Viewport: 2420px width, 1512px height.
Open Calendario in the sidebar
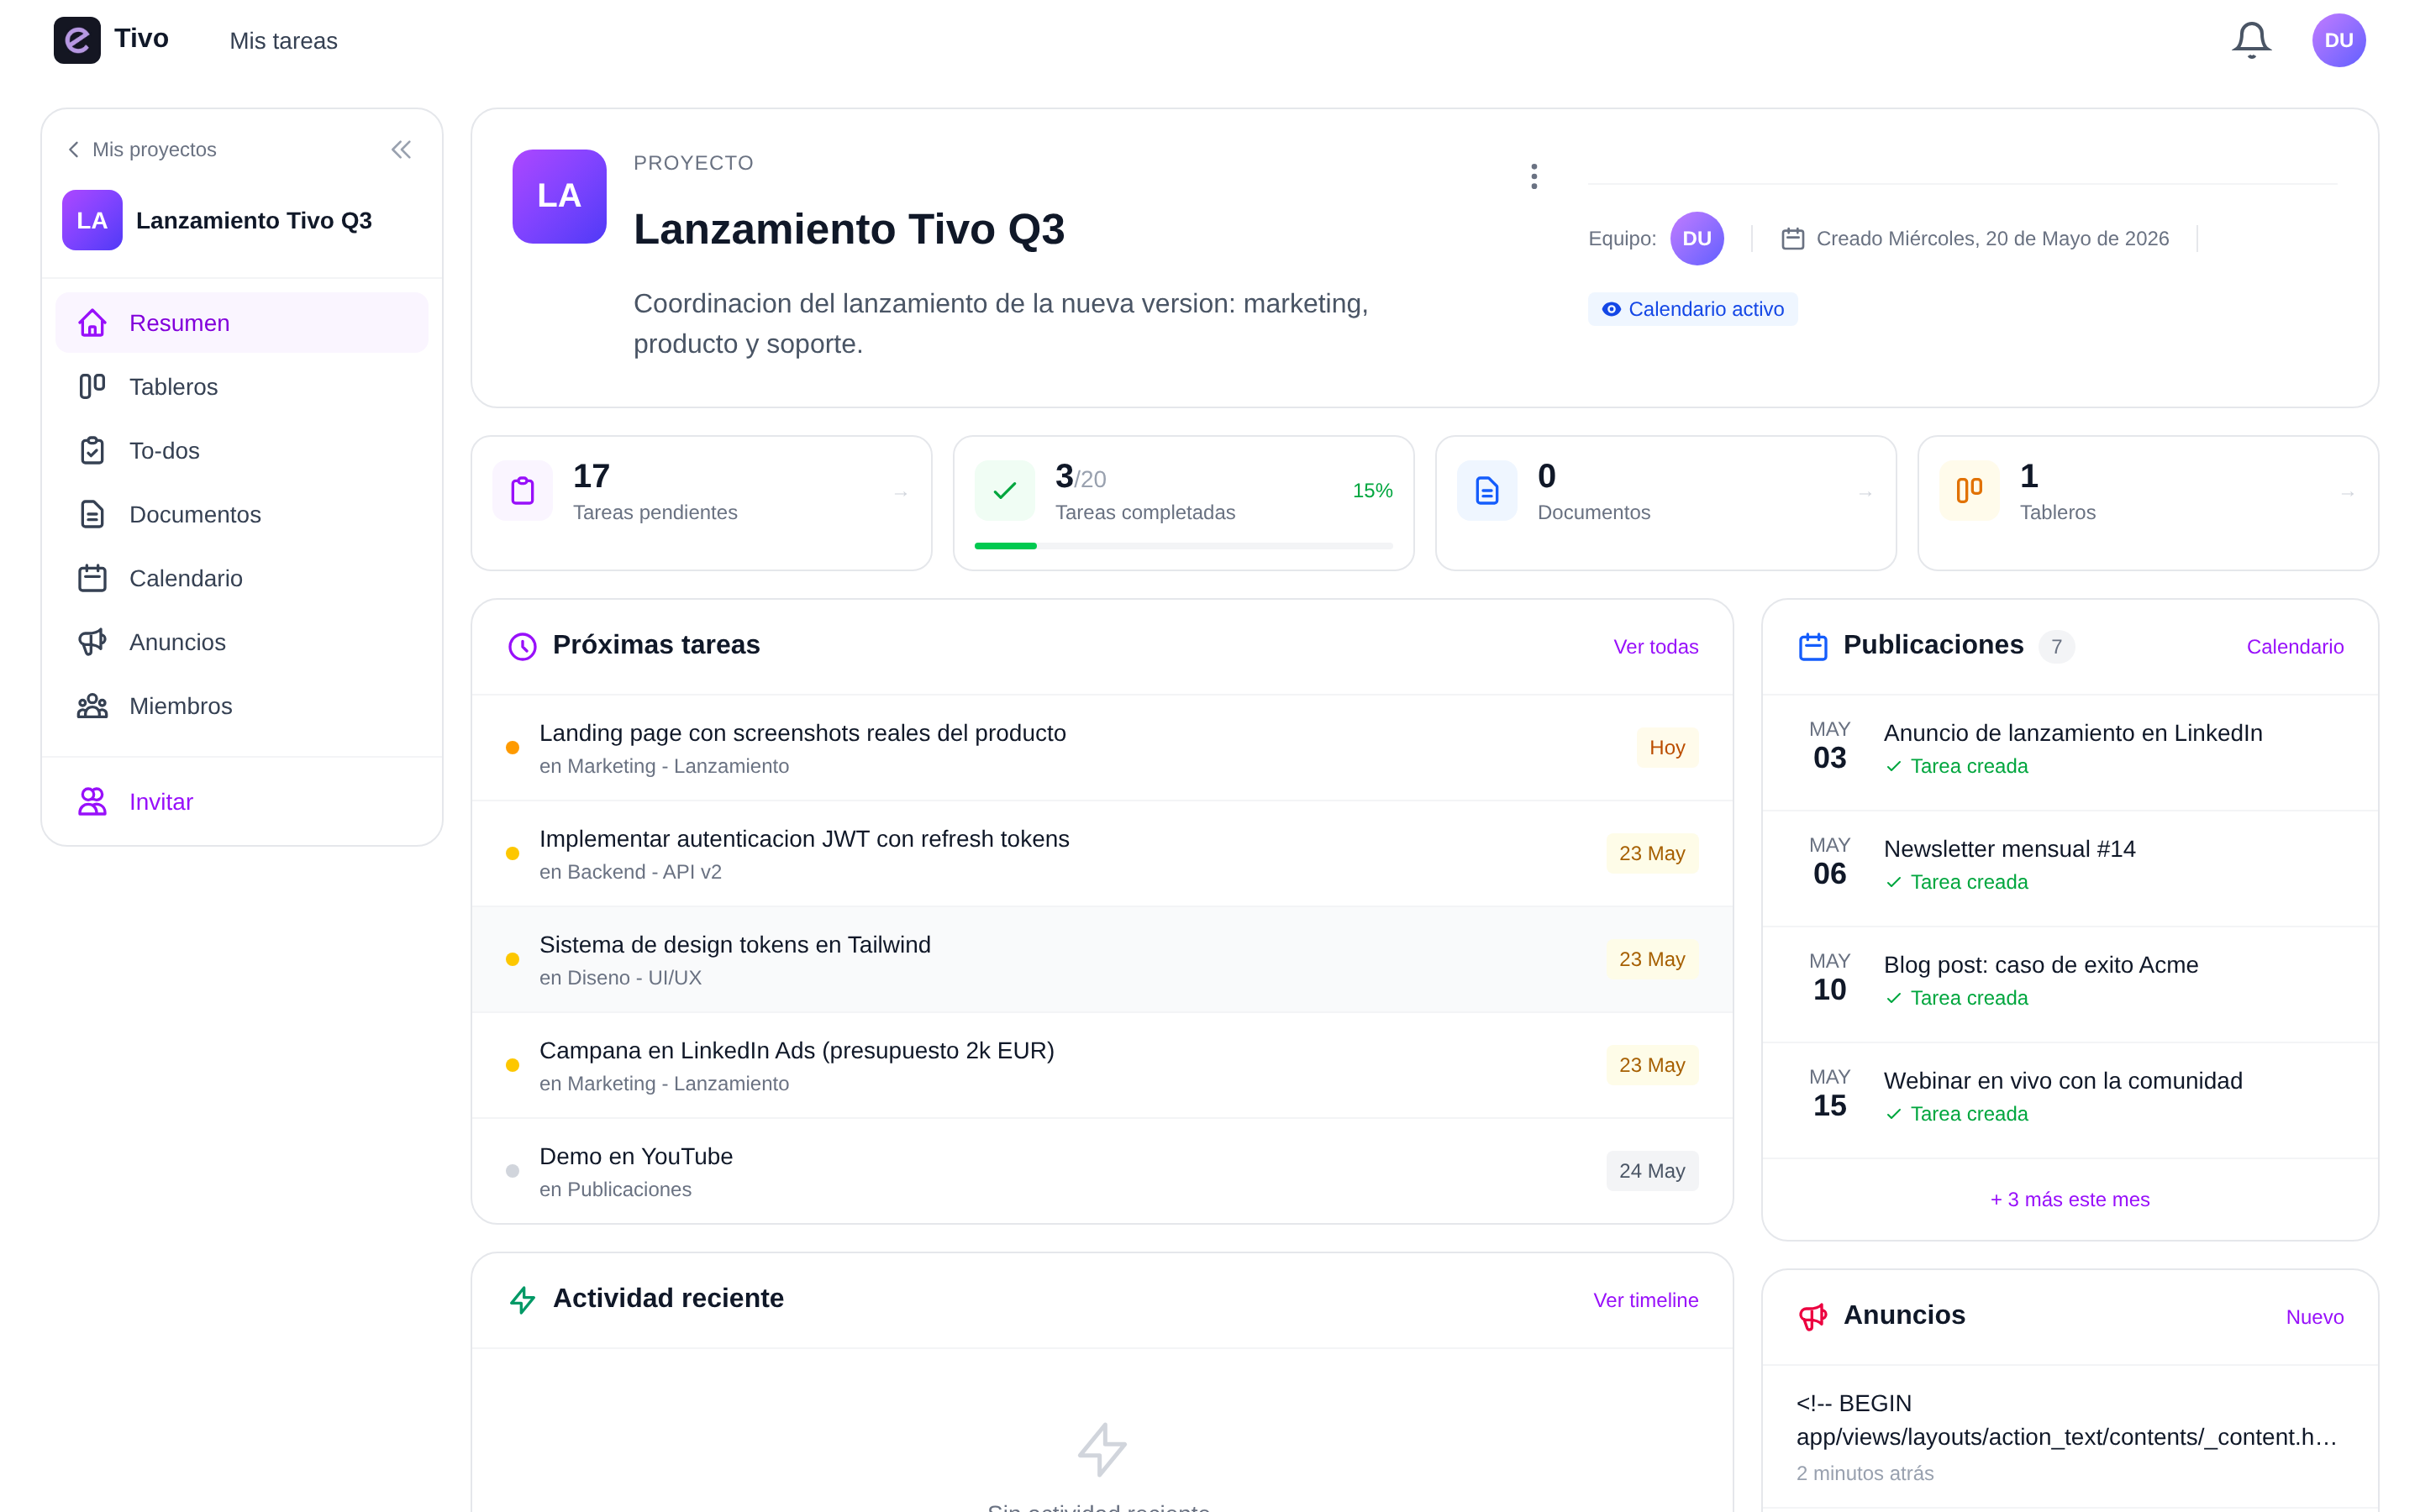tap(242, 579)
